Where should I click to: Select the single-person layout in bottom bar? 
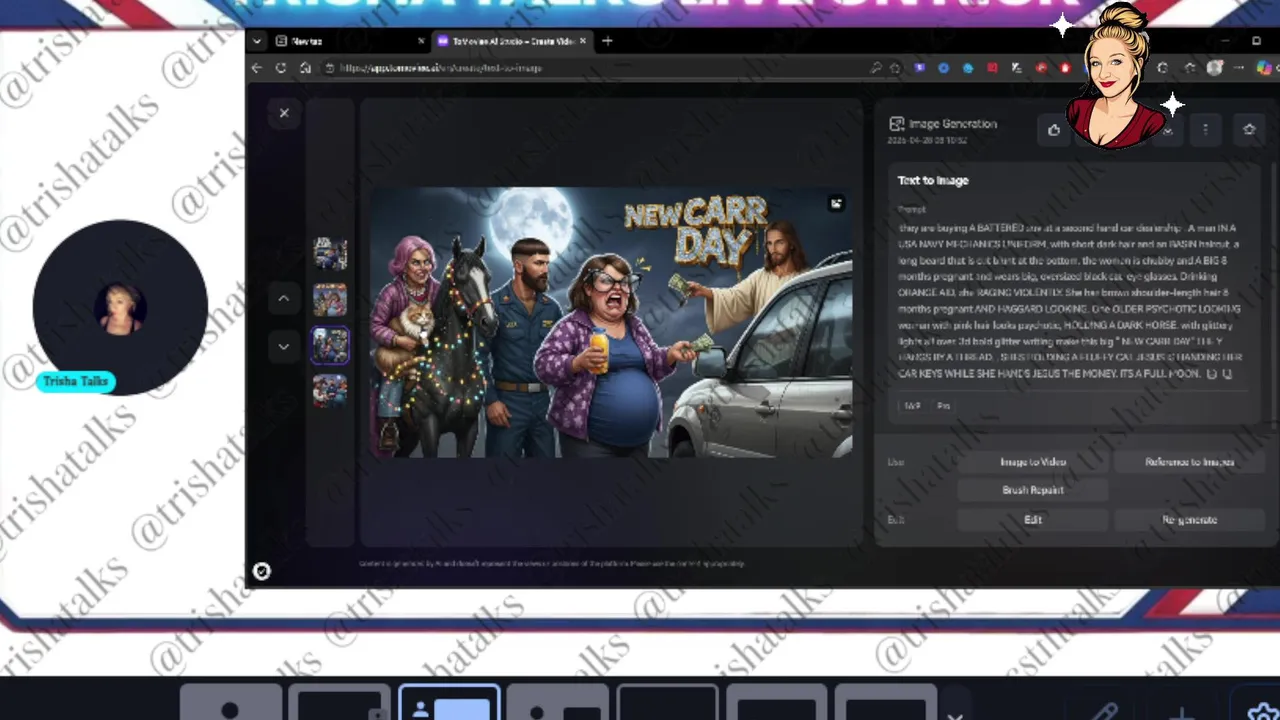(x=230, y=703)
